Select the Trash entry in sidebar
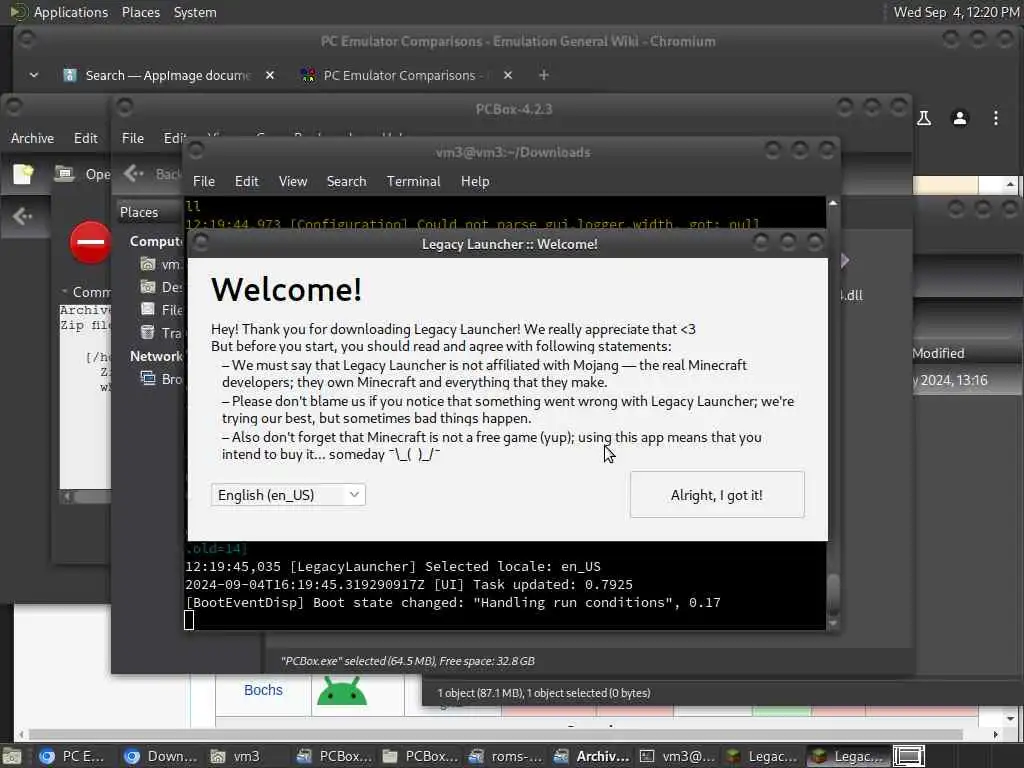The image size is (1024, 768). (160, 333)
